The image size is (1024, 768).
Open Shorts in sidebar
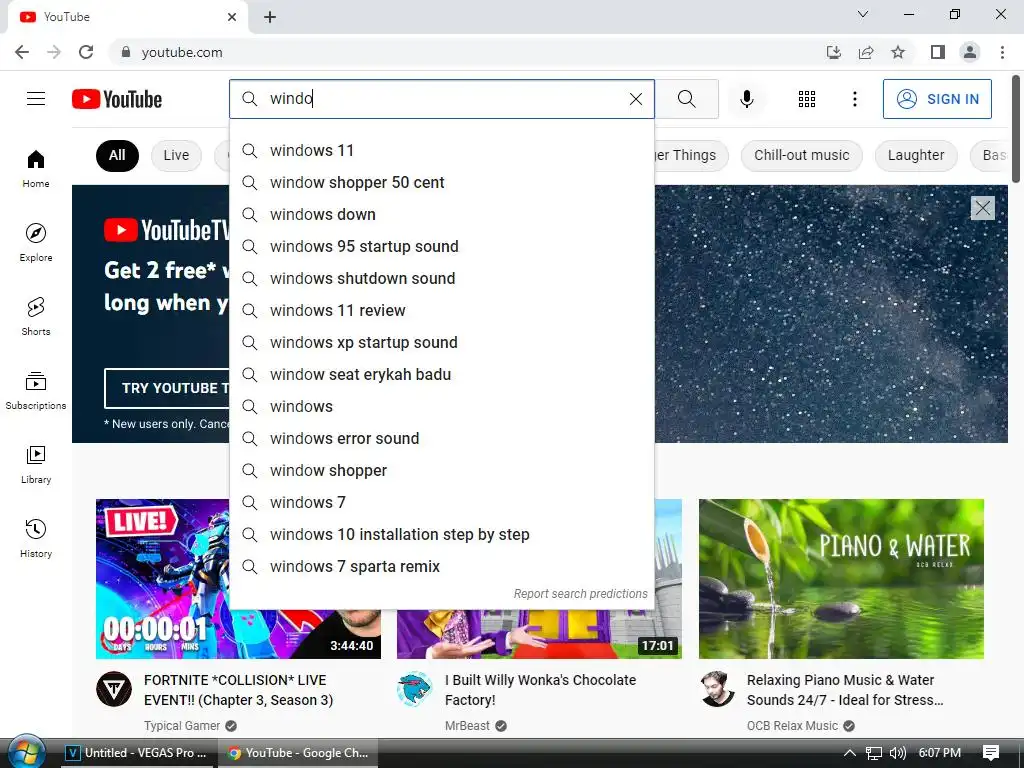coord(36,316)
